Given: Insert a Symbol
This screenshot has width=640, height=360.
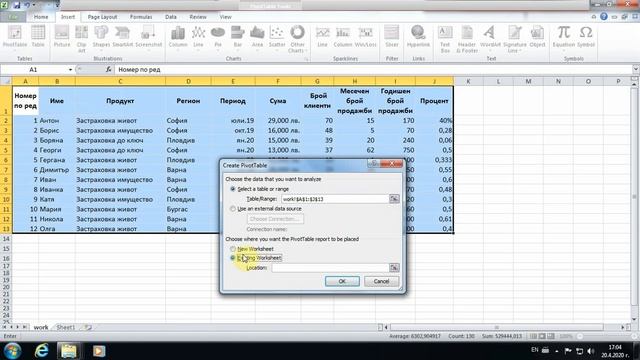Looking at the screenshot, I should [x=586, y=37].
